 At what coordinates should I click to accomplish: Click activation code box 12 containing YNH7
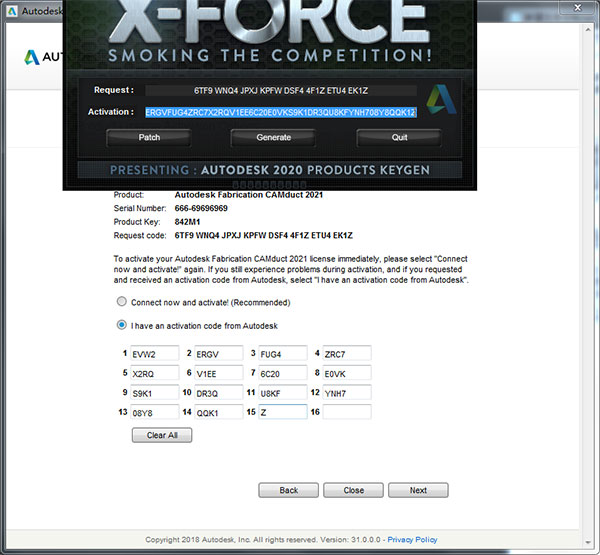pos(347,392)
